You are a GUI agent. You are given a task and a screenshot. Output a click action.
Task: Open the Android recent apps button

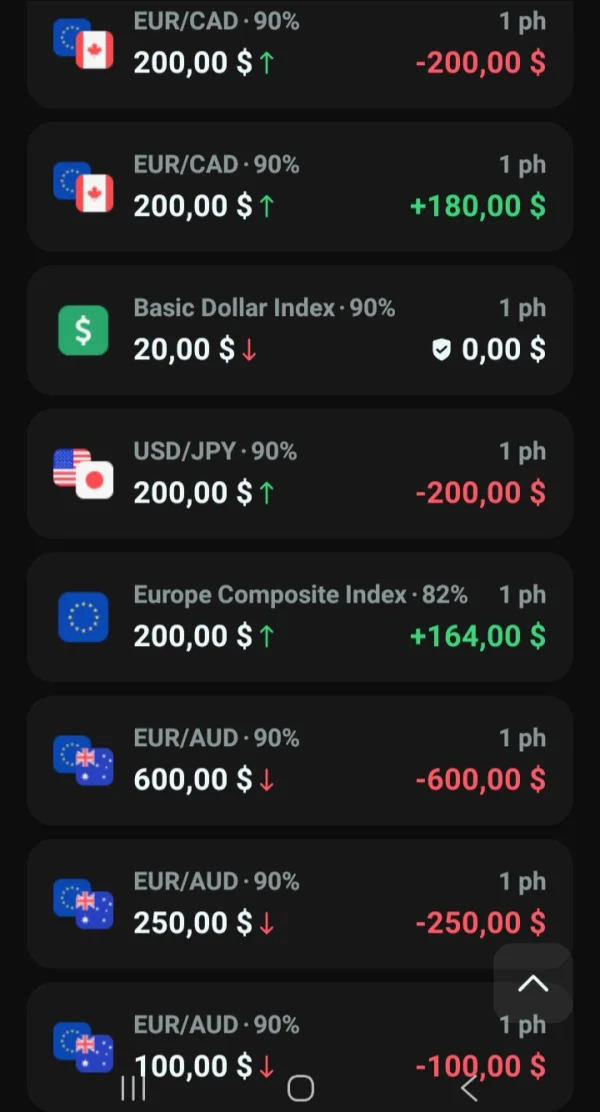click(x=133, y=1088)
